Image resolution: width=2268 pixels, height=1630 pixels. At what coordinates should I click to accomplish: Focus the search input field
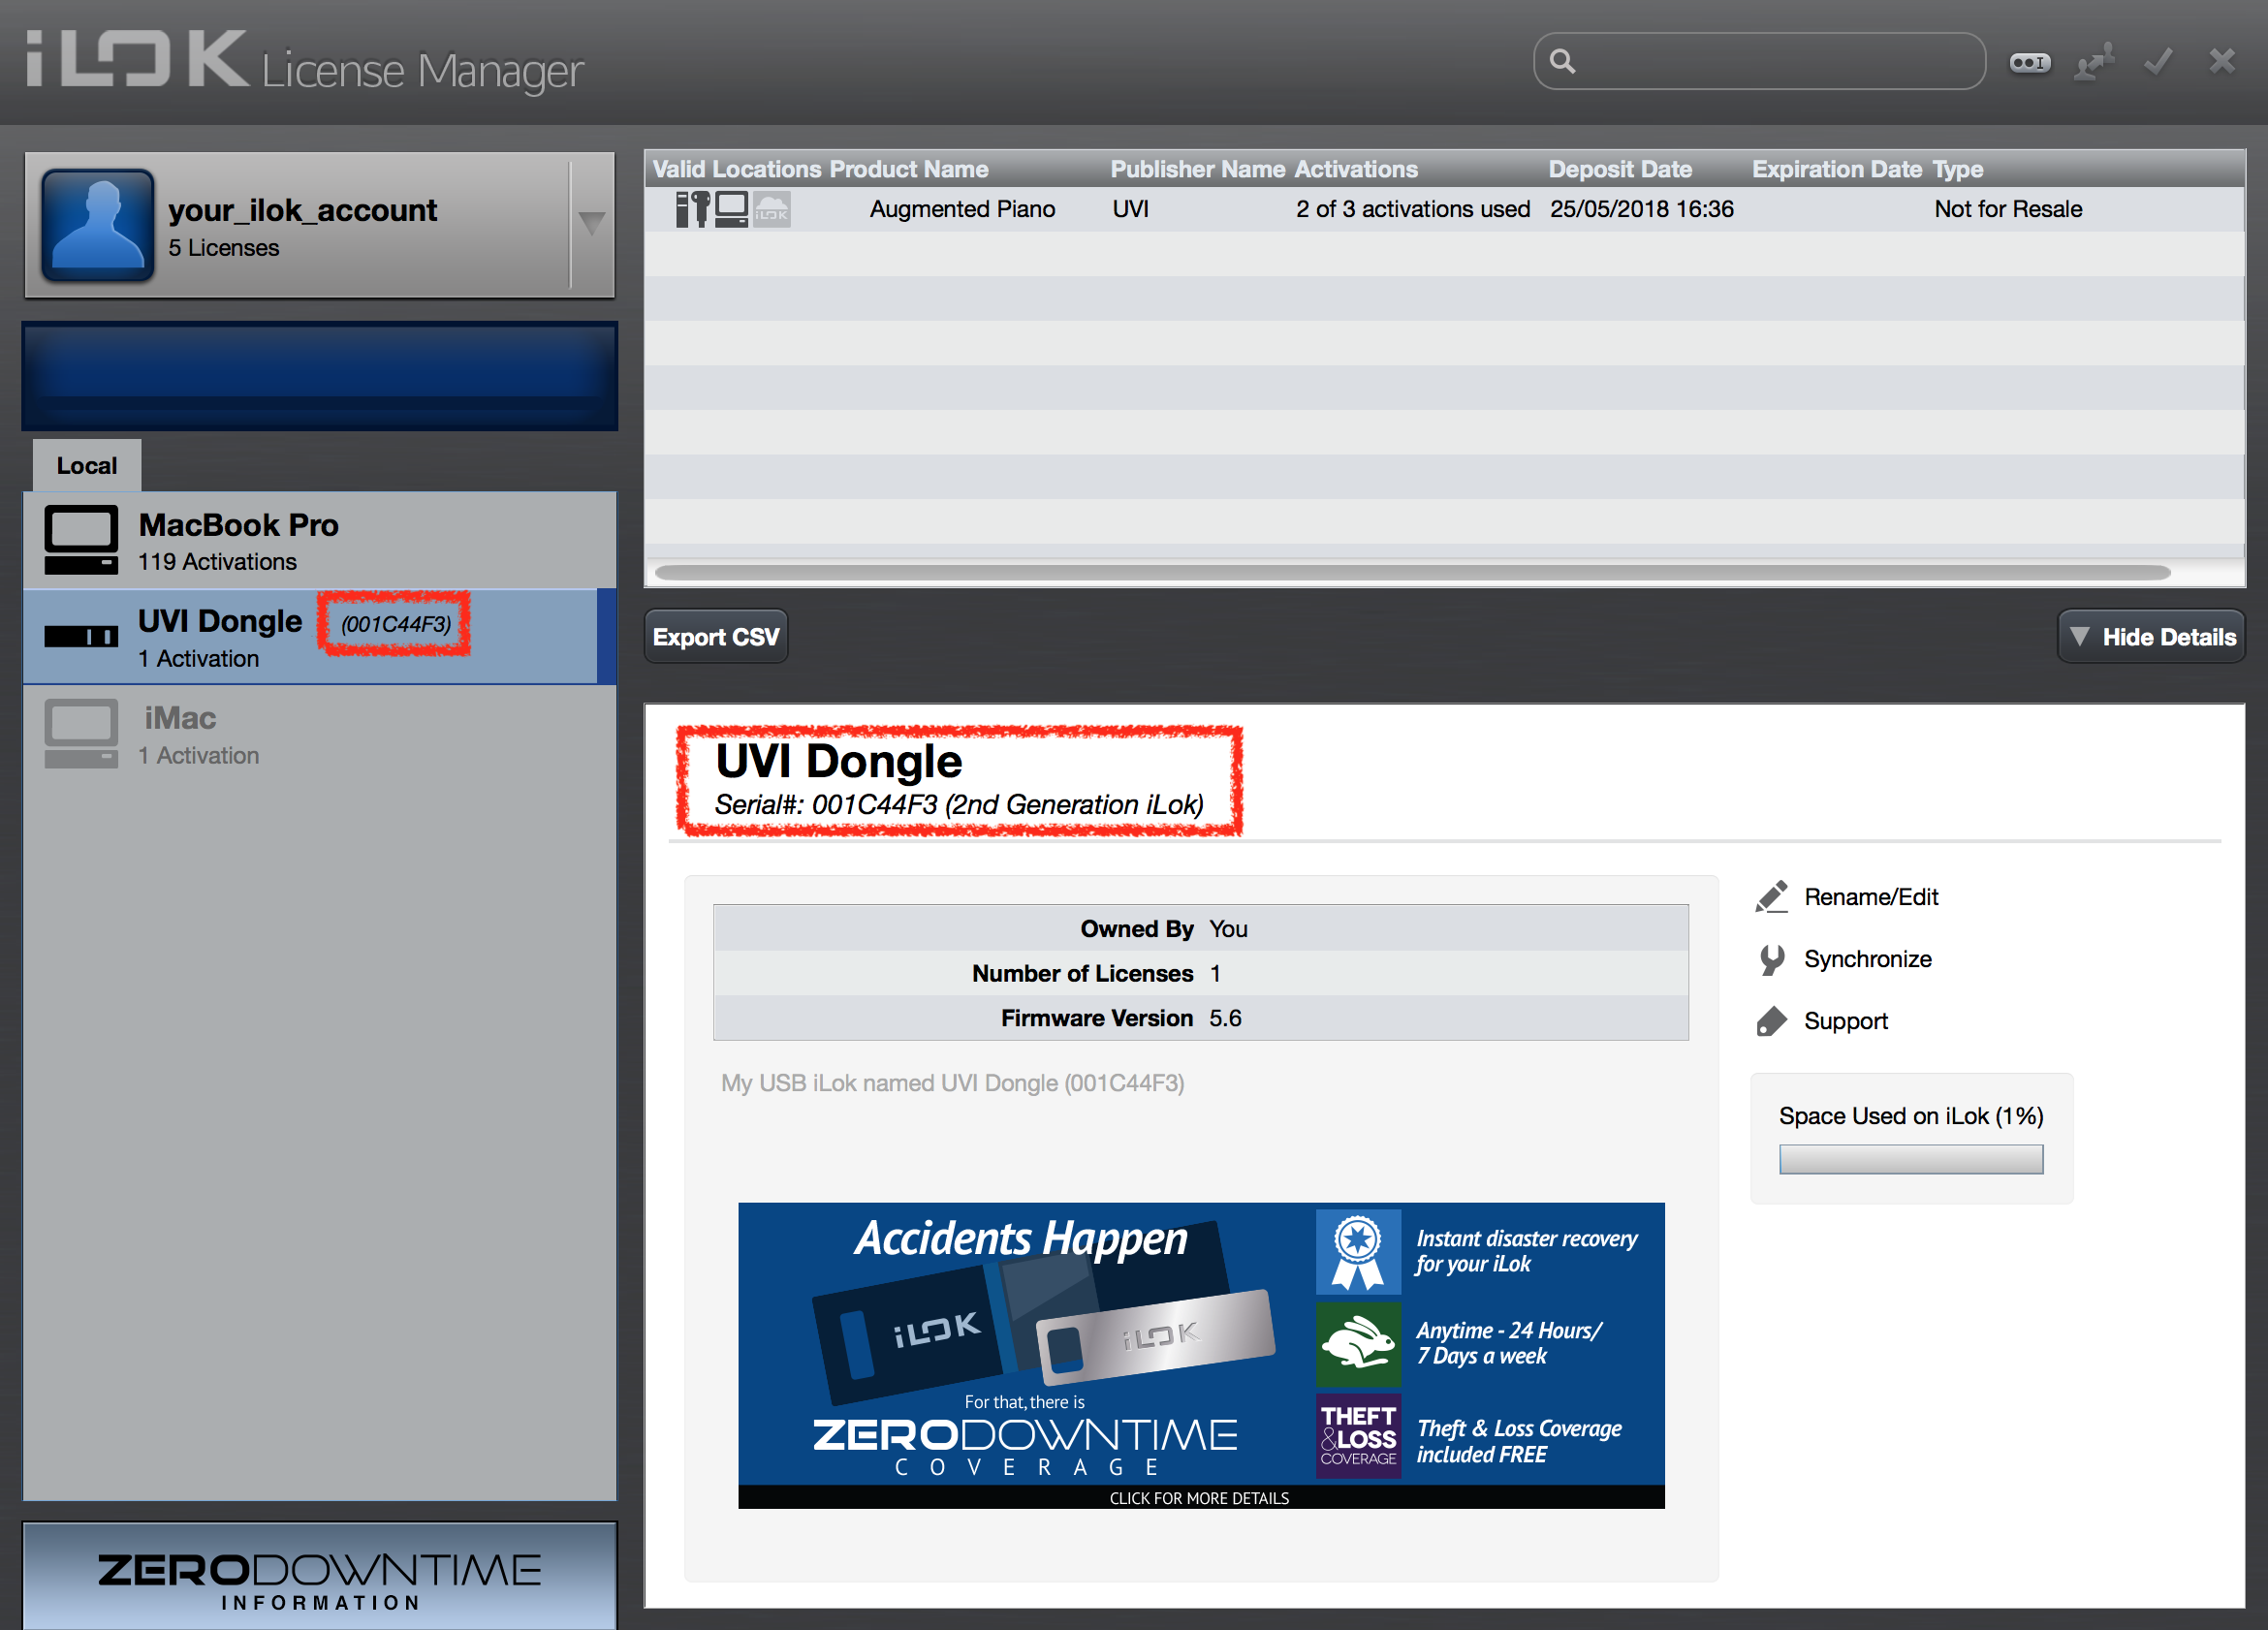pos(1759,62)
